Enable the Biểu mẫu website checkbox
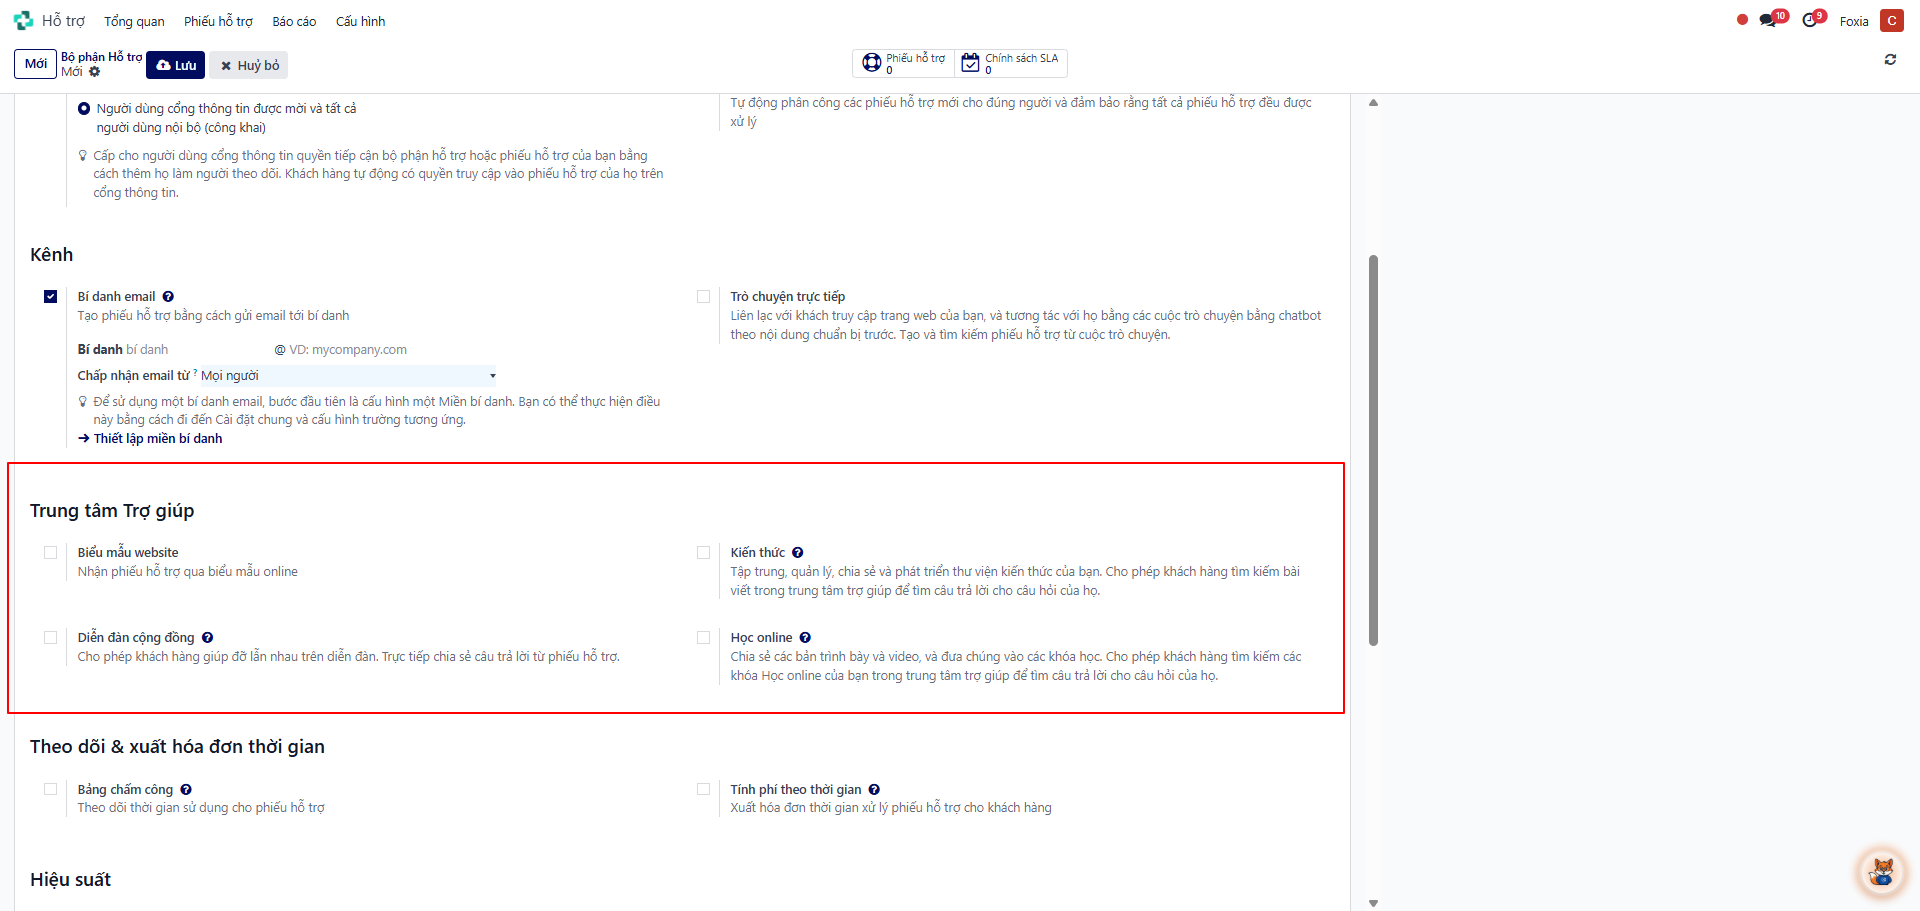The width and height of the screenshot is (1920, 911). (51, 553)
